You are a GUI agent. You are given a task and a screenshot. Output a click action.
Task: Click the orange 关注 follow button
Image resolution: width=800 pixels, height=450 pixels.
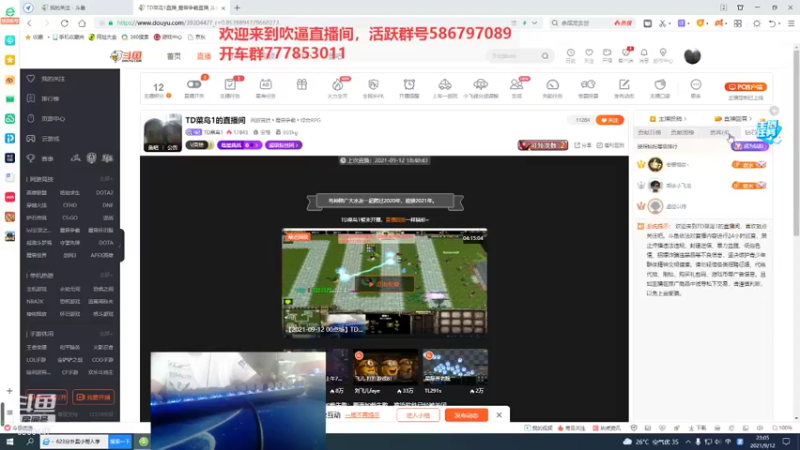610,120
